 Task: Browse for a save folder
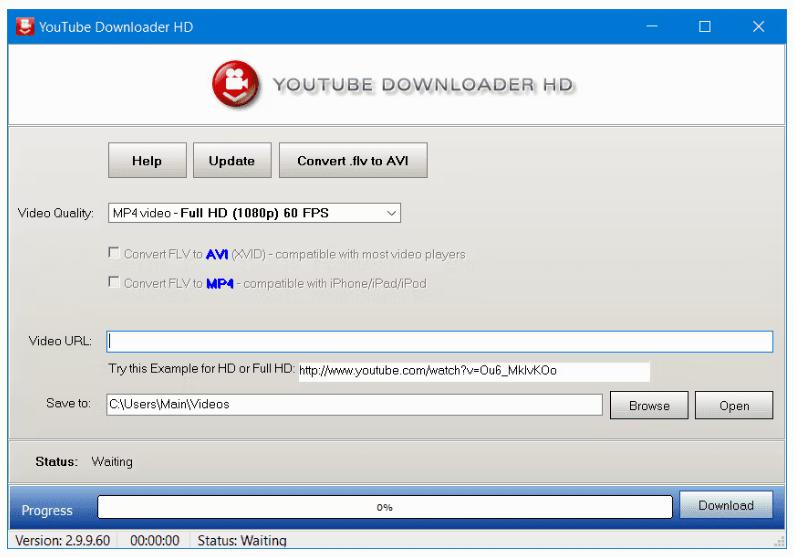click(648, 406)
